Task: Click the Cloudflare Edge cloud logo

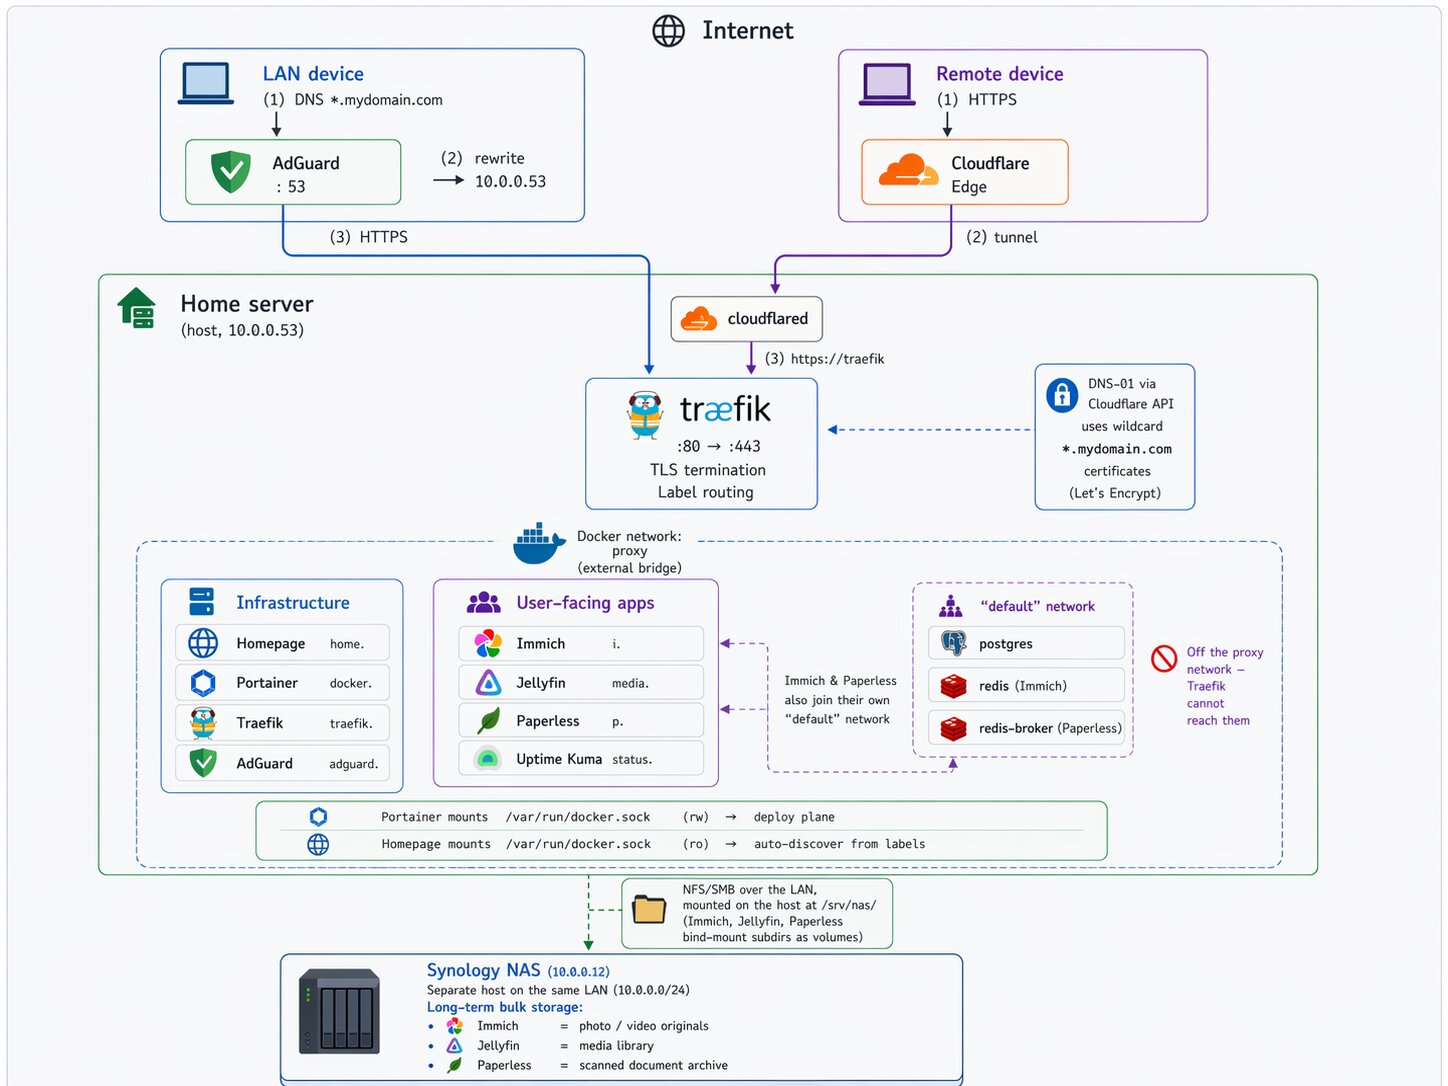Action: click(908, 171)
